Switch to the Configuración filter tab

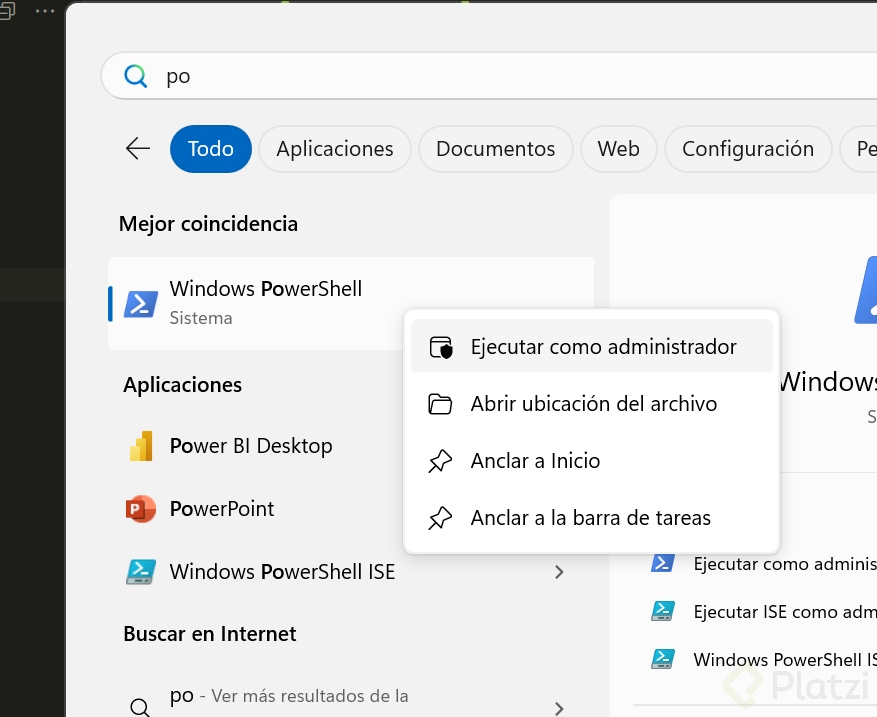pos(748,149)
